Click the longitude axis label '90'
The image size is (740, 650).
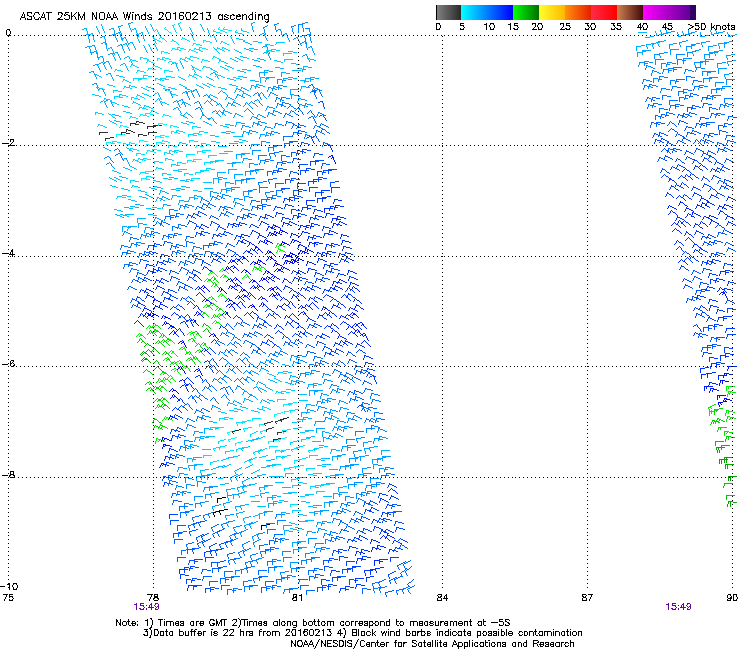coord(732,598)
